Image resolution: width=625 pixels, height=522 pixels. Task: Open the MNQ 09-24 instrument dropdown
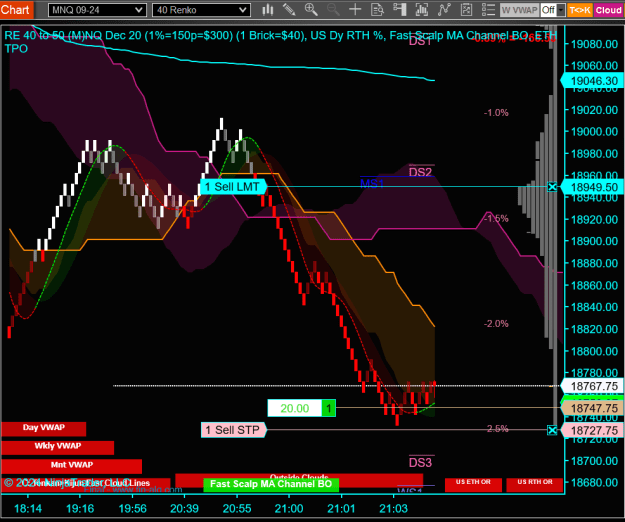click(x=97, y=10)
